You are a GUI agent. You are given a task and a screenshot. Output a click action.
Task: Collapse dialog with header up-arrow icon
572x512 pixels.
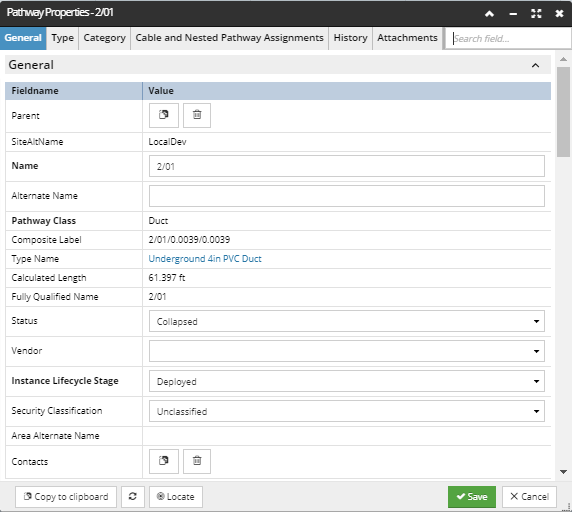click(489, 14)
